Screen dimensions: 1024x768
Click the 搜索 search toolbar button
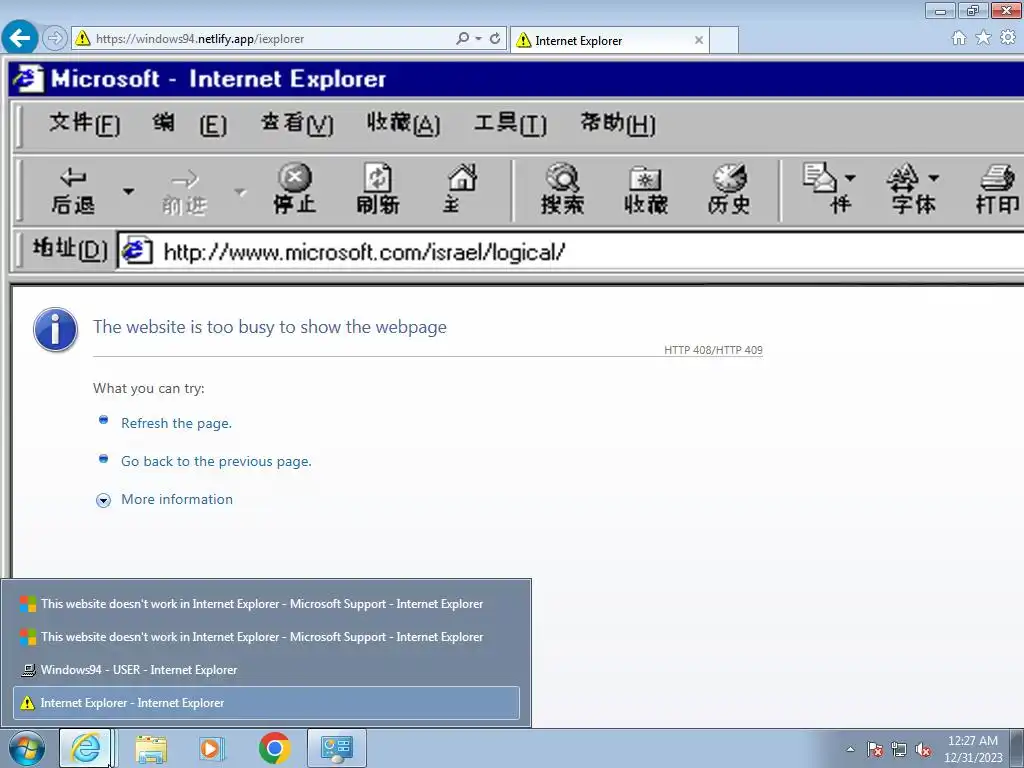562,189
